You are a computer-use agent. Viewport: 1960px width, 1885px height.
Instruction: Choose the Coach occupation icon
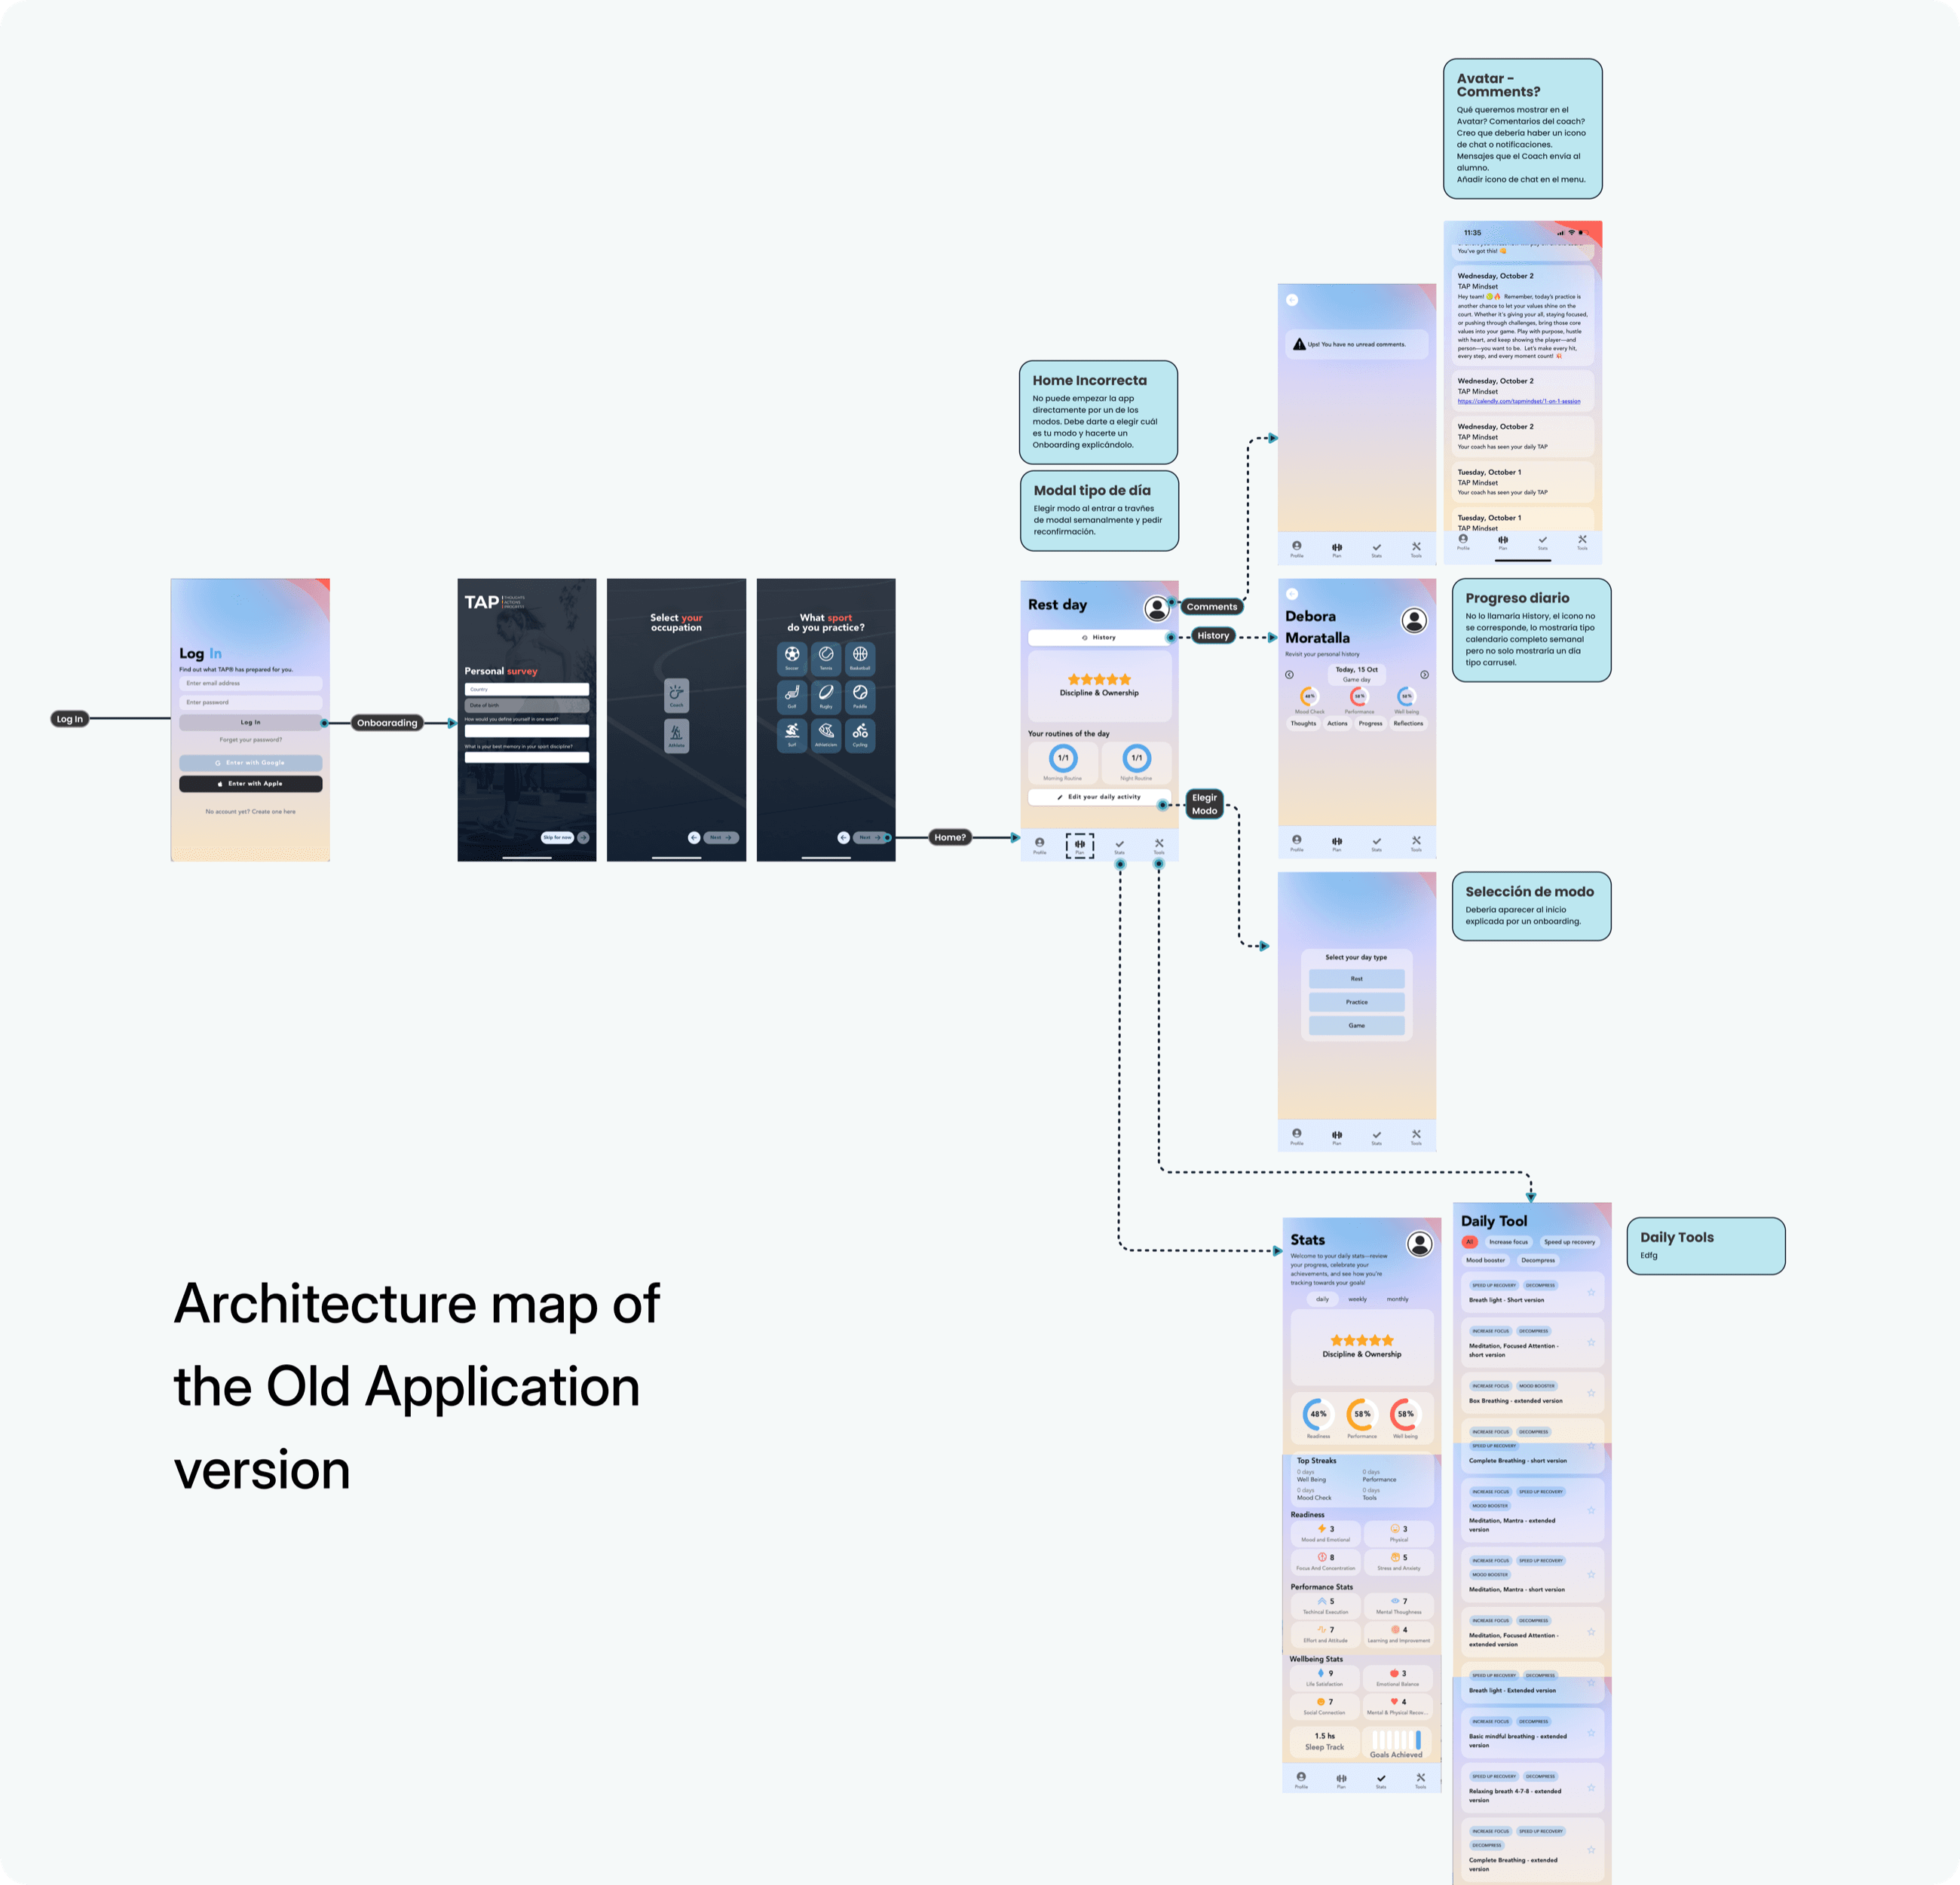[x=677, y=695]
